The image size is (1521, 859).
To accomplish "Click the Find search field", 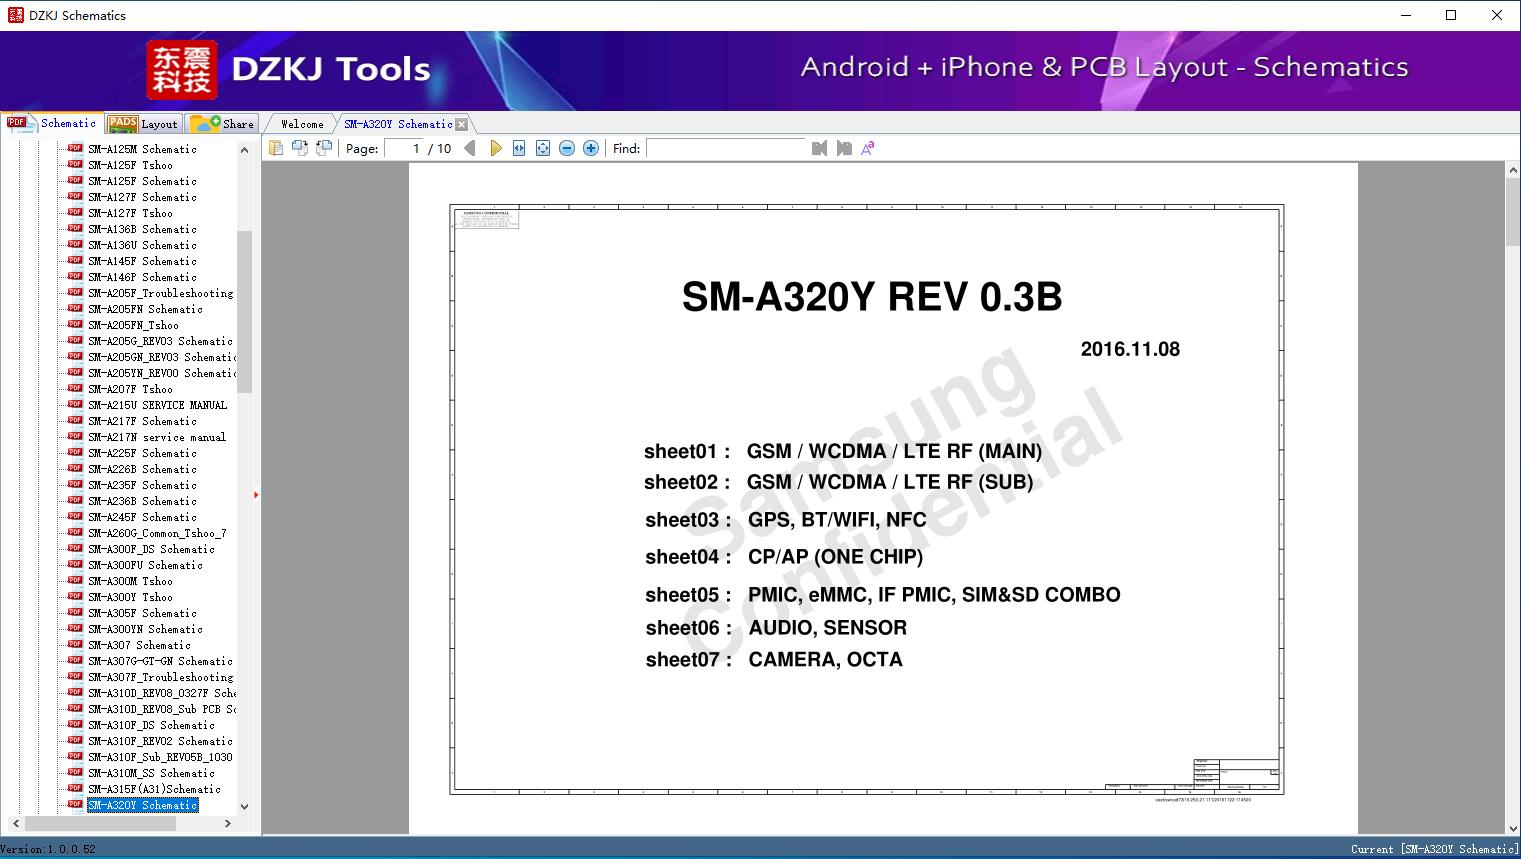I will pyautogui.click(x=726, y=148).
